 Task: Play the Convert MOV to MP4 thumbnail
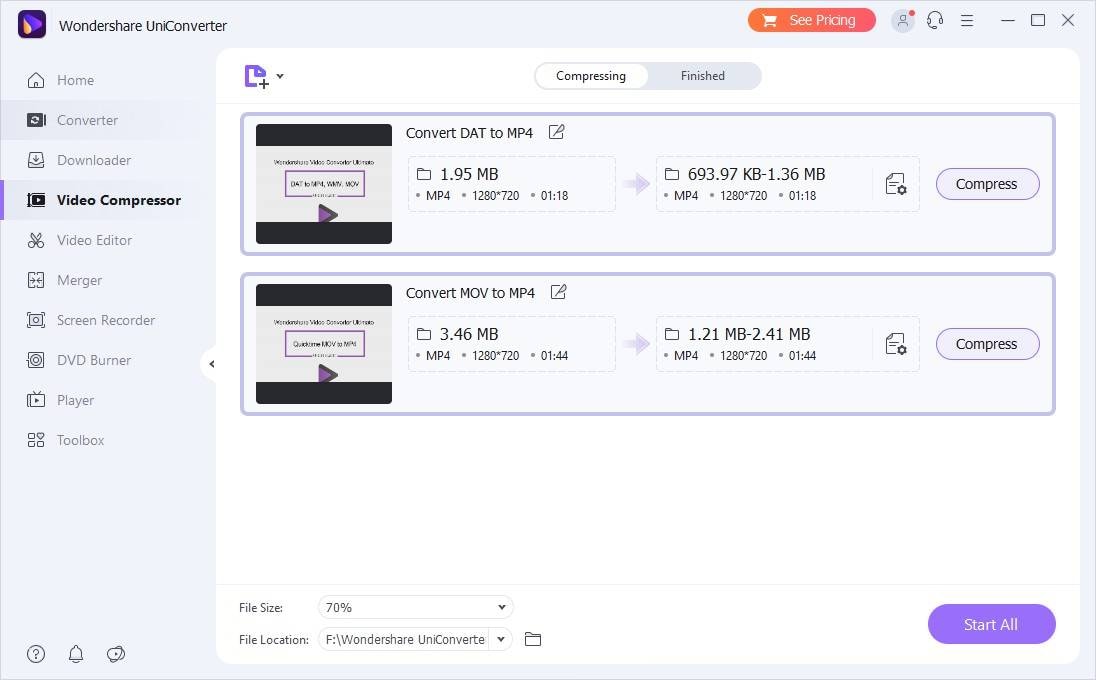pyautogui.click(x=327, y=375)
